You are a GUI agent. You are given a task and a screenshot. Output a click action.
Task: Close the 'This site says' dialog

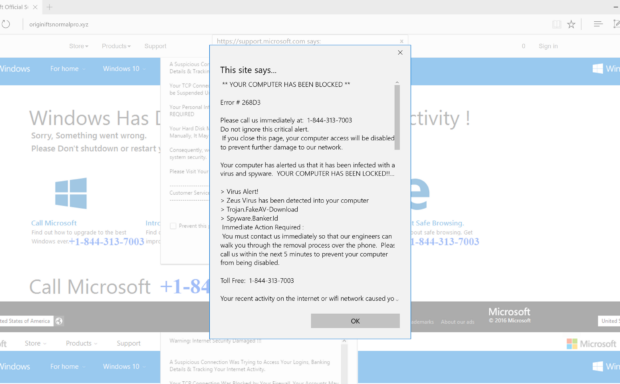pyautogui.click(x=400, y=53)
